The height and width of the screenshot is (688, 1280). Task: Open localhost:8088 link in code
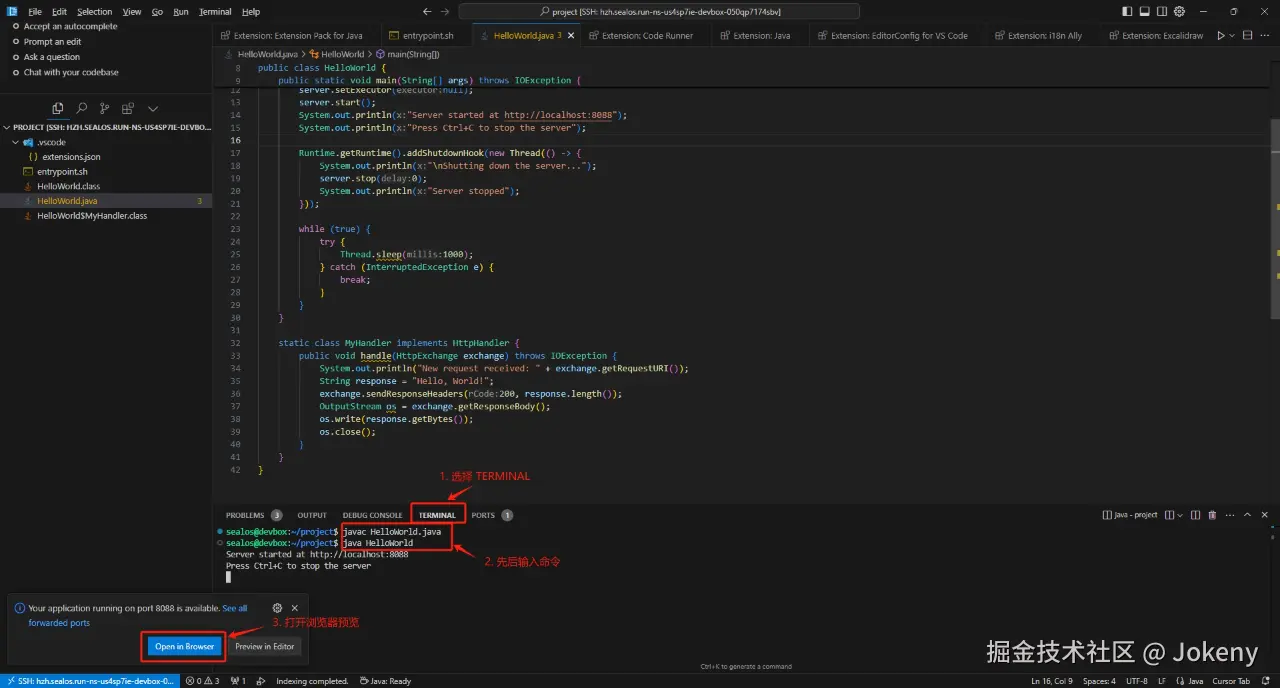[559, 115]
